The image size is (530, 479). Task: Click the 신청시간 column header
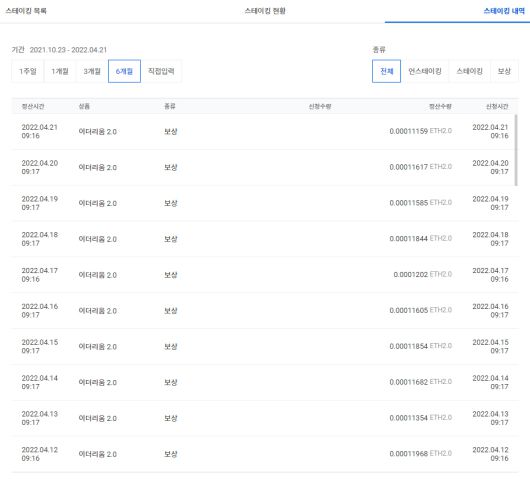[x=497, y=106]
